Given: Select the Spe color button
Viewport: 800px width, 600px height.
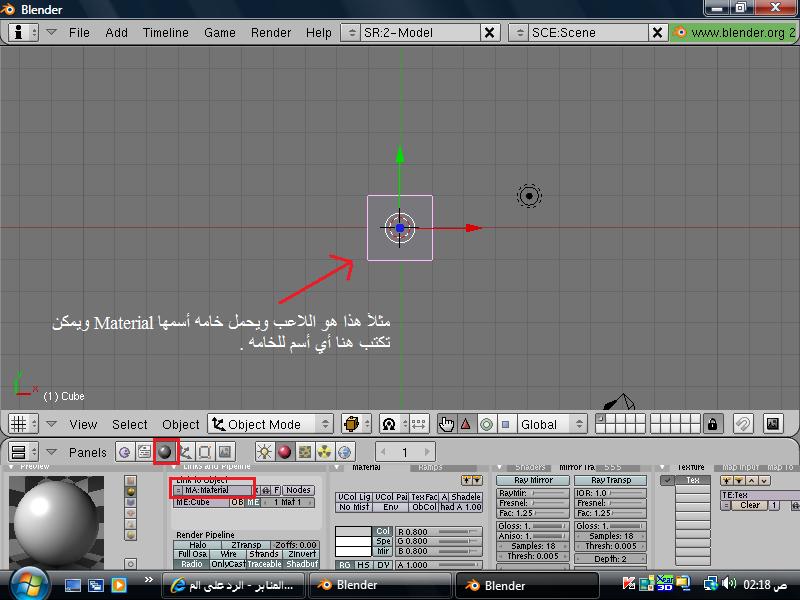Looking at the screenshot, I should [383, 541].
